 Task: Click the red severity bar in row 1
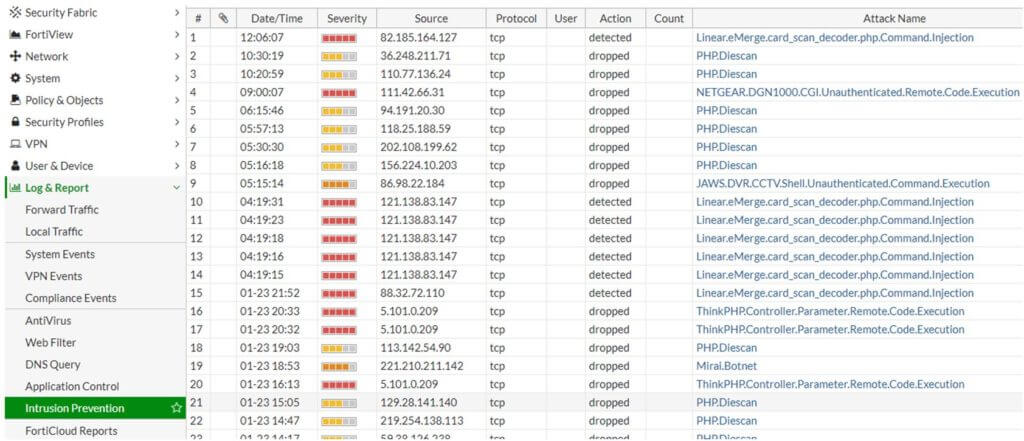pos(339,38)
